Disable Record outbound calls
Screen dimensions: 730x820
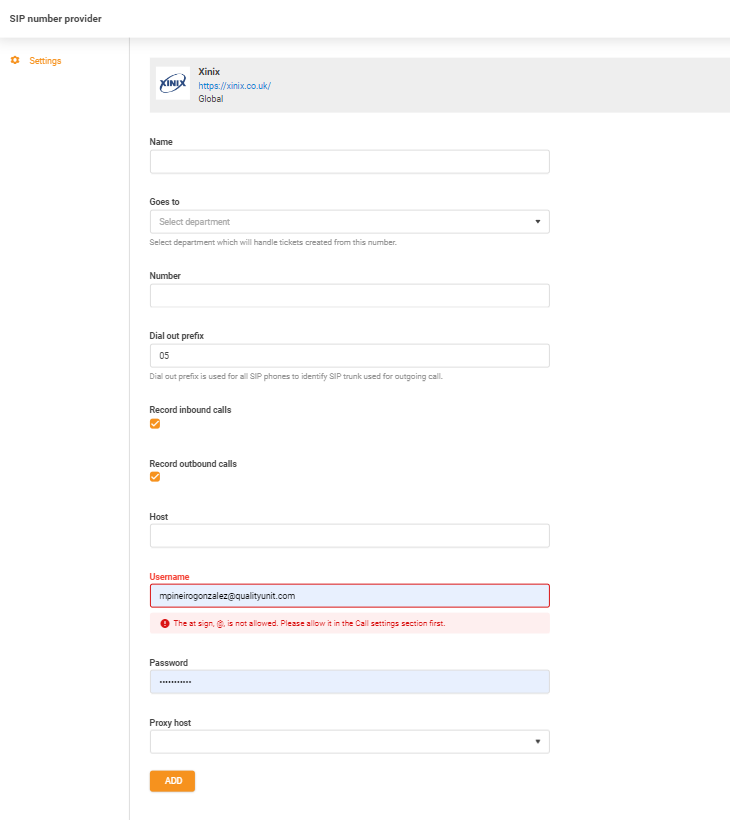[155, 477]
